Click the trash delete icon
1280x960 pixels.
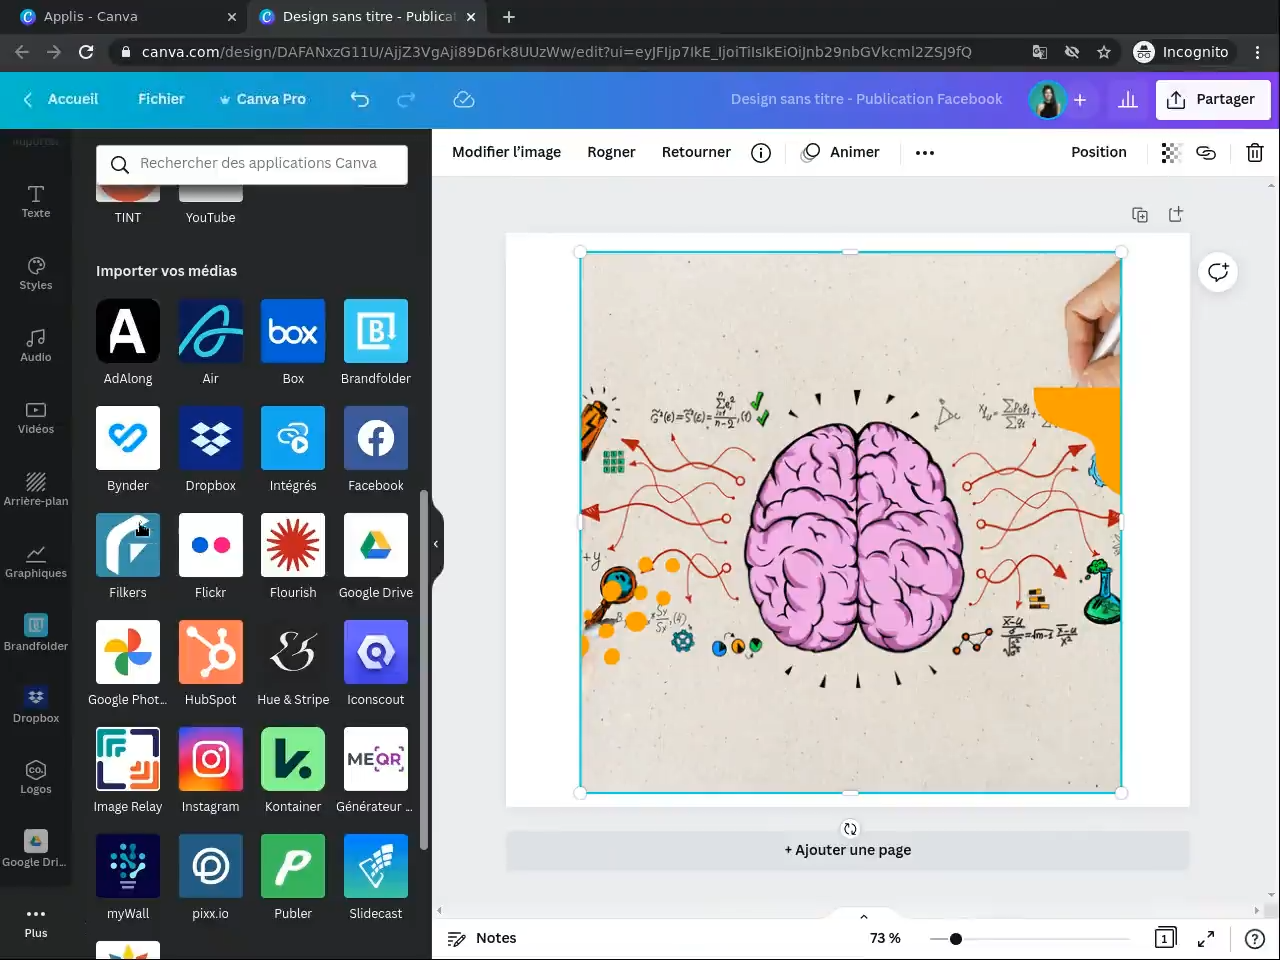(x=1255, y=152)
